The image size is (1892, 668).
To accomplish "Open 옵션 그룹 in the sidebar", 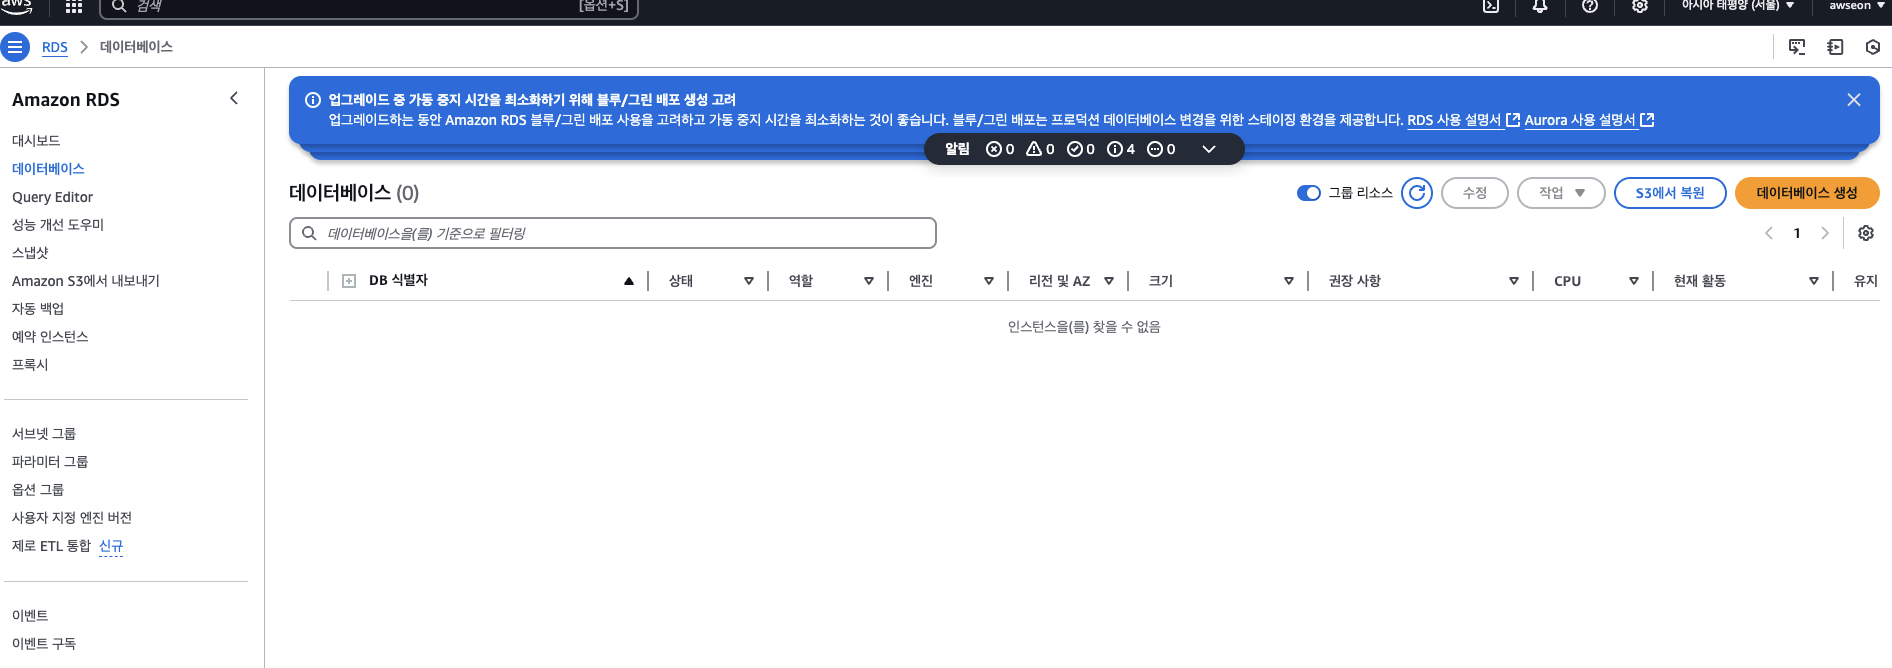I will click(38, 490).
